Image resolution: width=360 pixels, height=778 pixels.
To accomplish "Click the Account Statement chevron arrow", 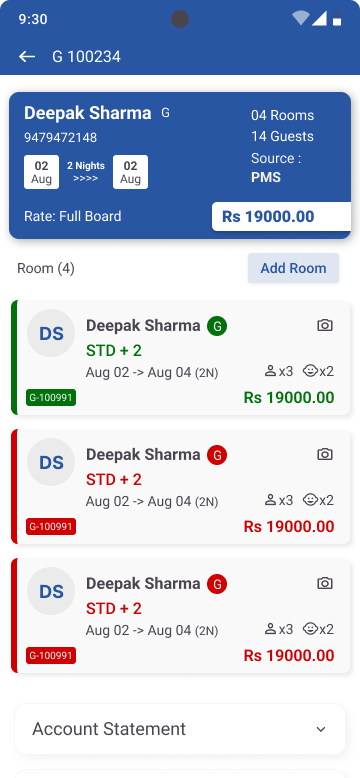I will [321, 729].
